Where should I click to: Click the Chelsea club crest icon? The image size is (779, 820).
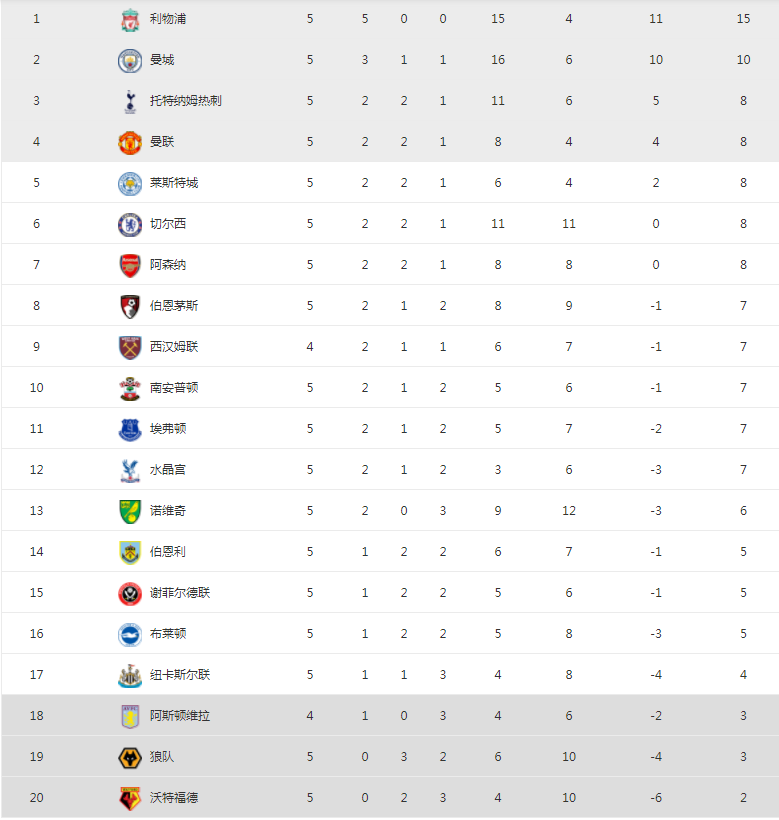130,224
